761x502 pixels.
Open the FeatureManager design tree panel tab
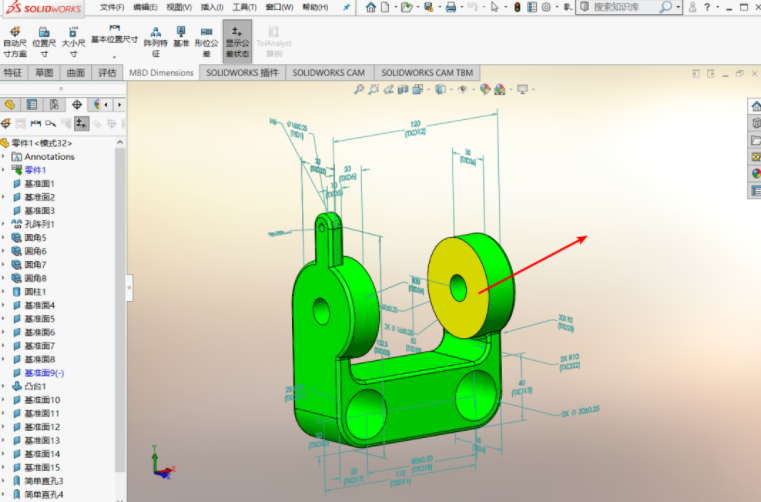click(x=10, y=104)
